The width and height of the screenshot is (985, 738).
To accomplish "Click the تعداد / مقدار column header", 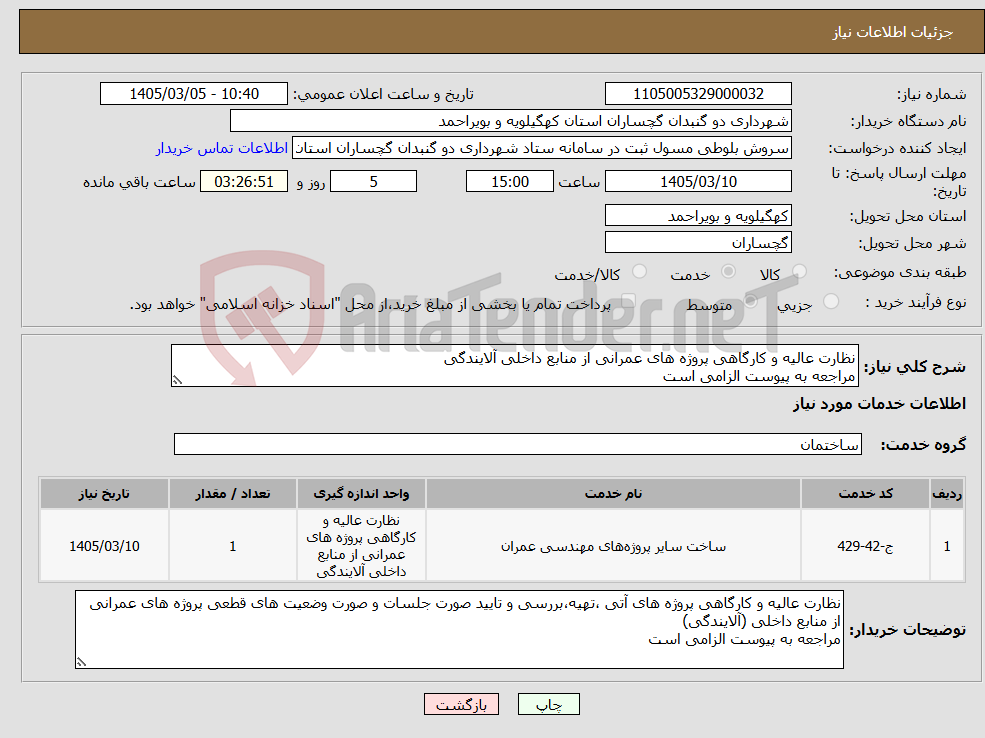I will pos(232,494).
